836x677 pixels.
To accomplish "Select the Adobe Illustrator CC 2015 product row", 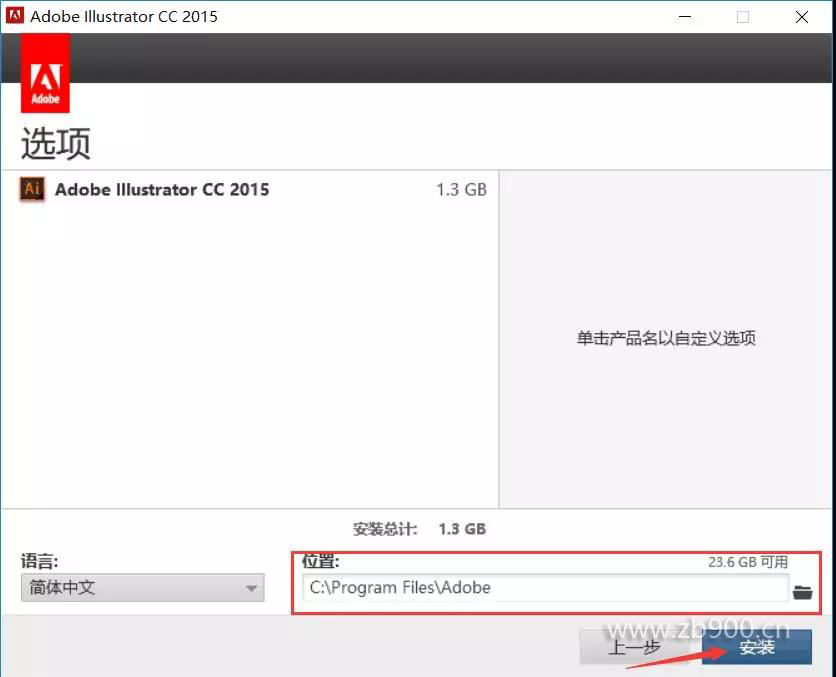I will point(251,189).
